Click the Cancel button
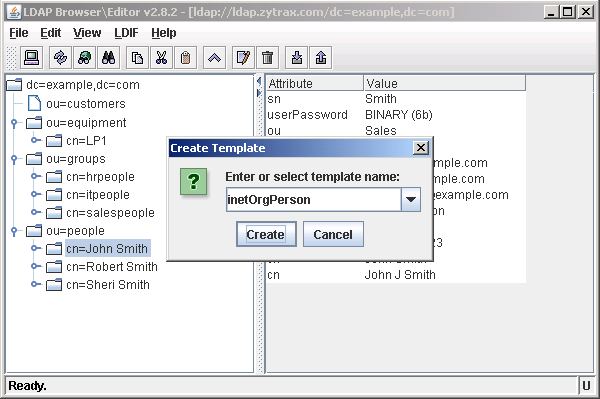600x399 pixels. [x=333, y=234]
